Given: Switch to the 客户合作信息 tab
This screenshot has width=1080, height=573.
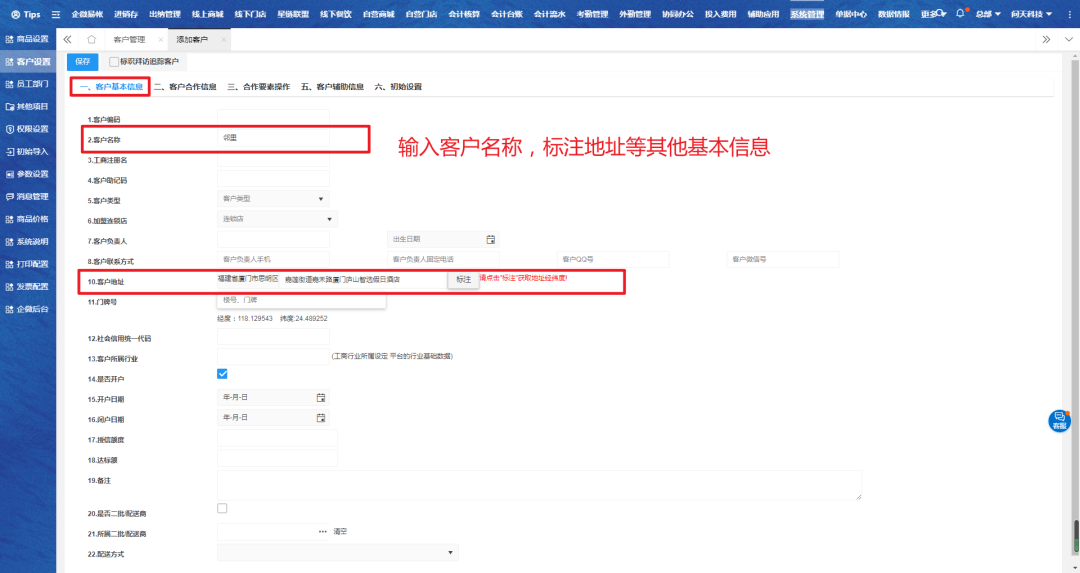Looking at the screenshot, I should [x=185, y=87].
